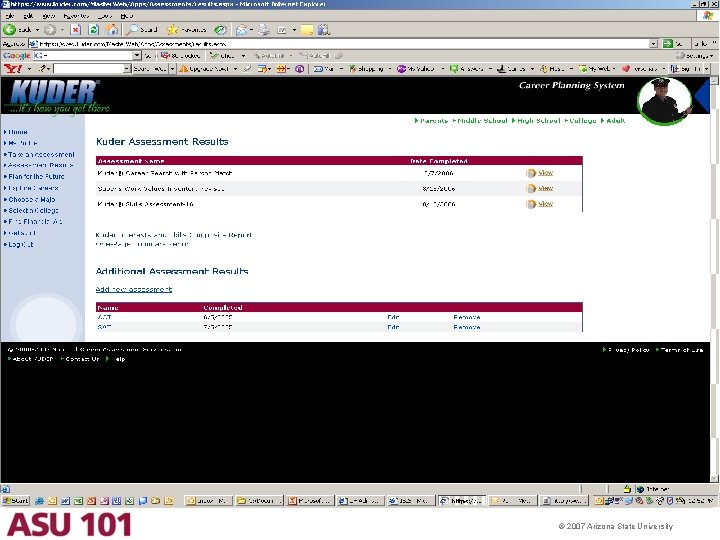Open the Favorites menu

click(x=76, y=16)
